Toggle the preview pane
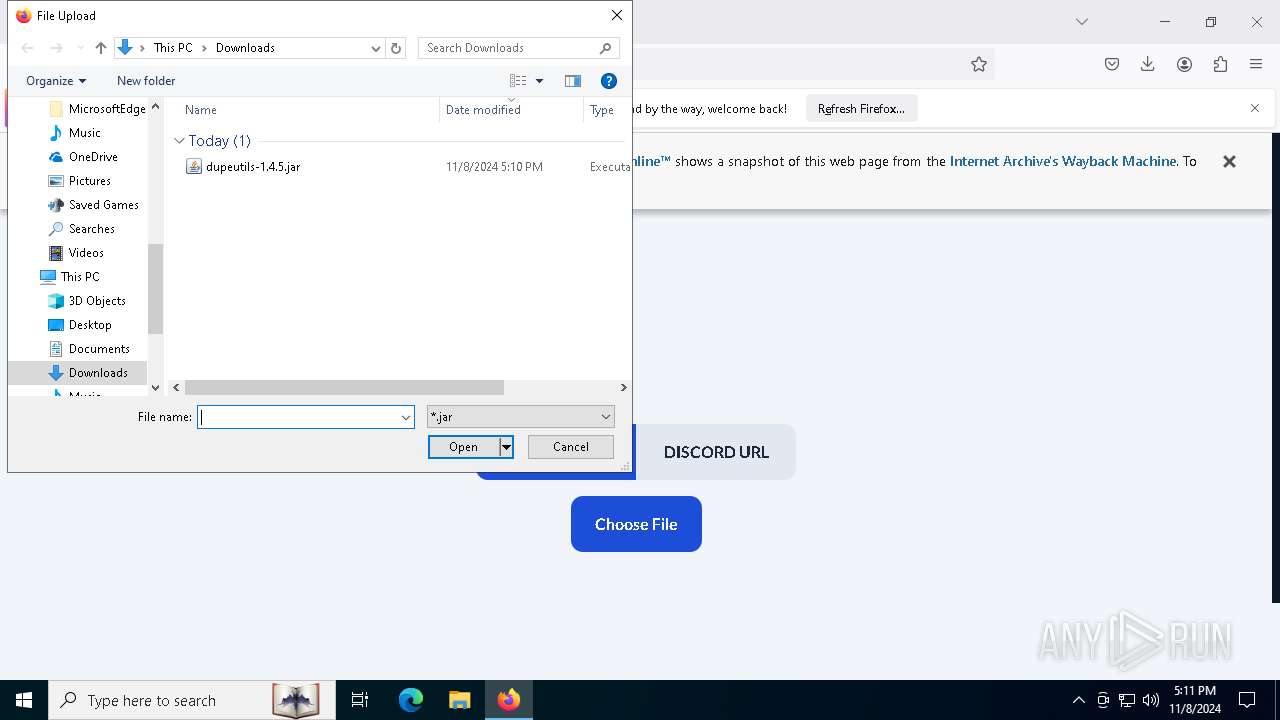This screenshot has width=1280, height=720. tap(573, 81)
